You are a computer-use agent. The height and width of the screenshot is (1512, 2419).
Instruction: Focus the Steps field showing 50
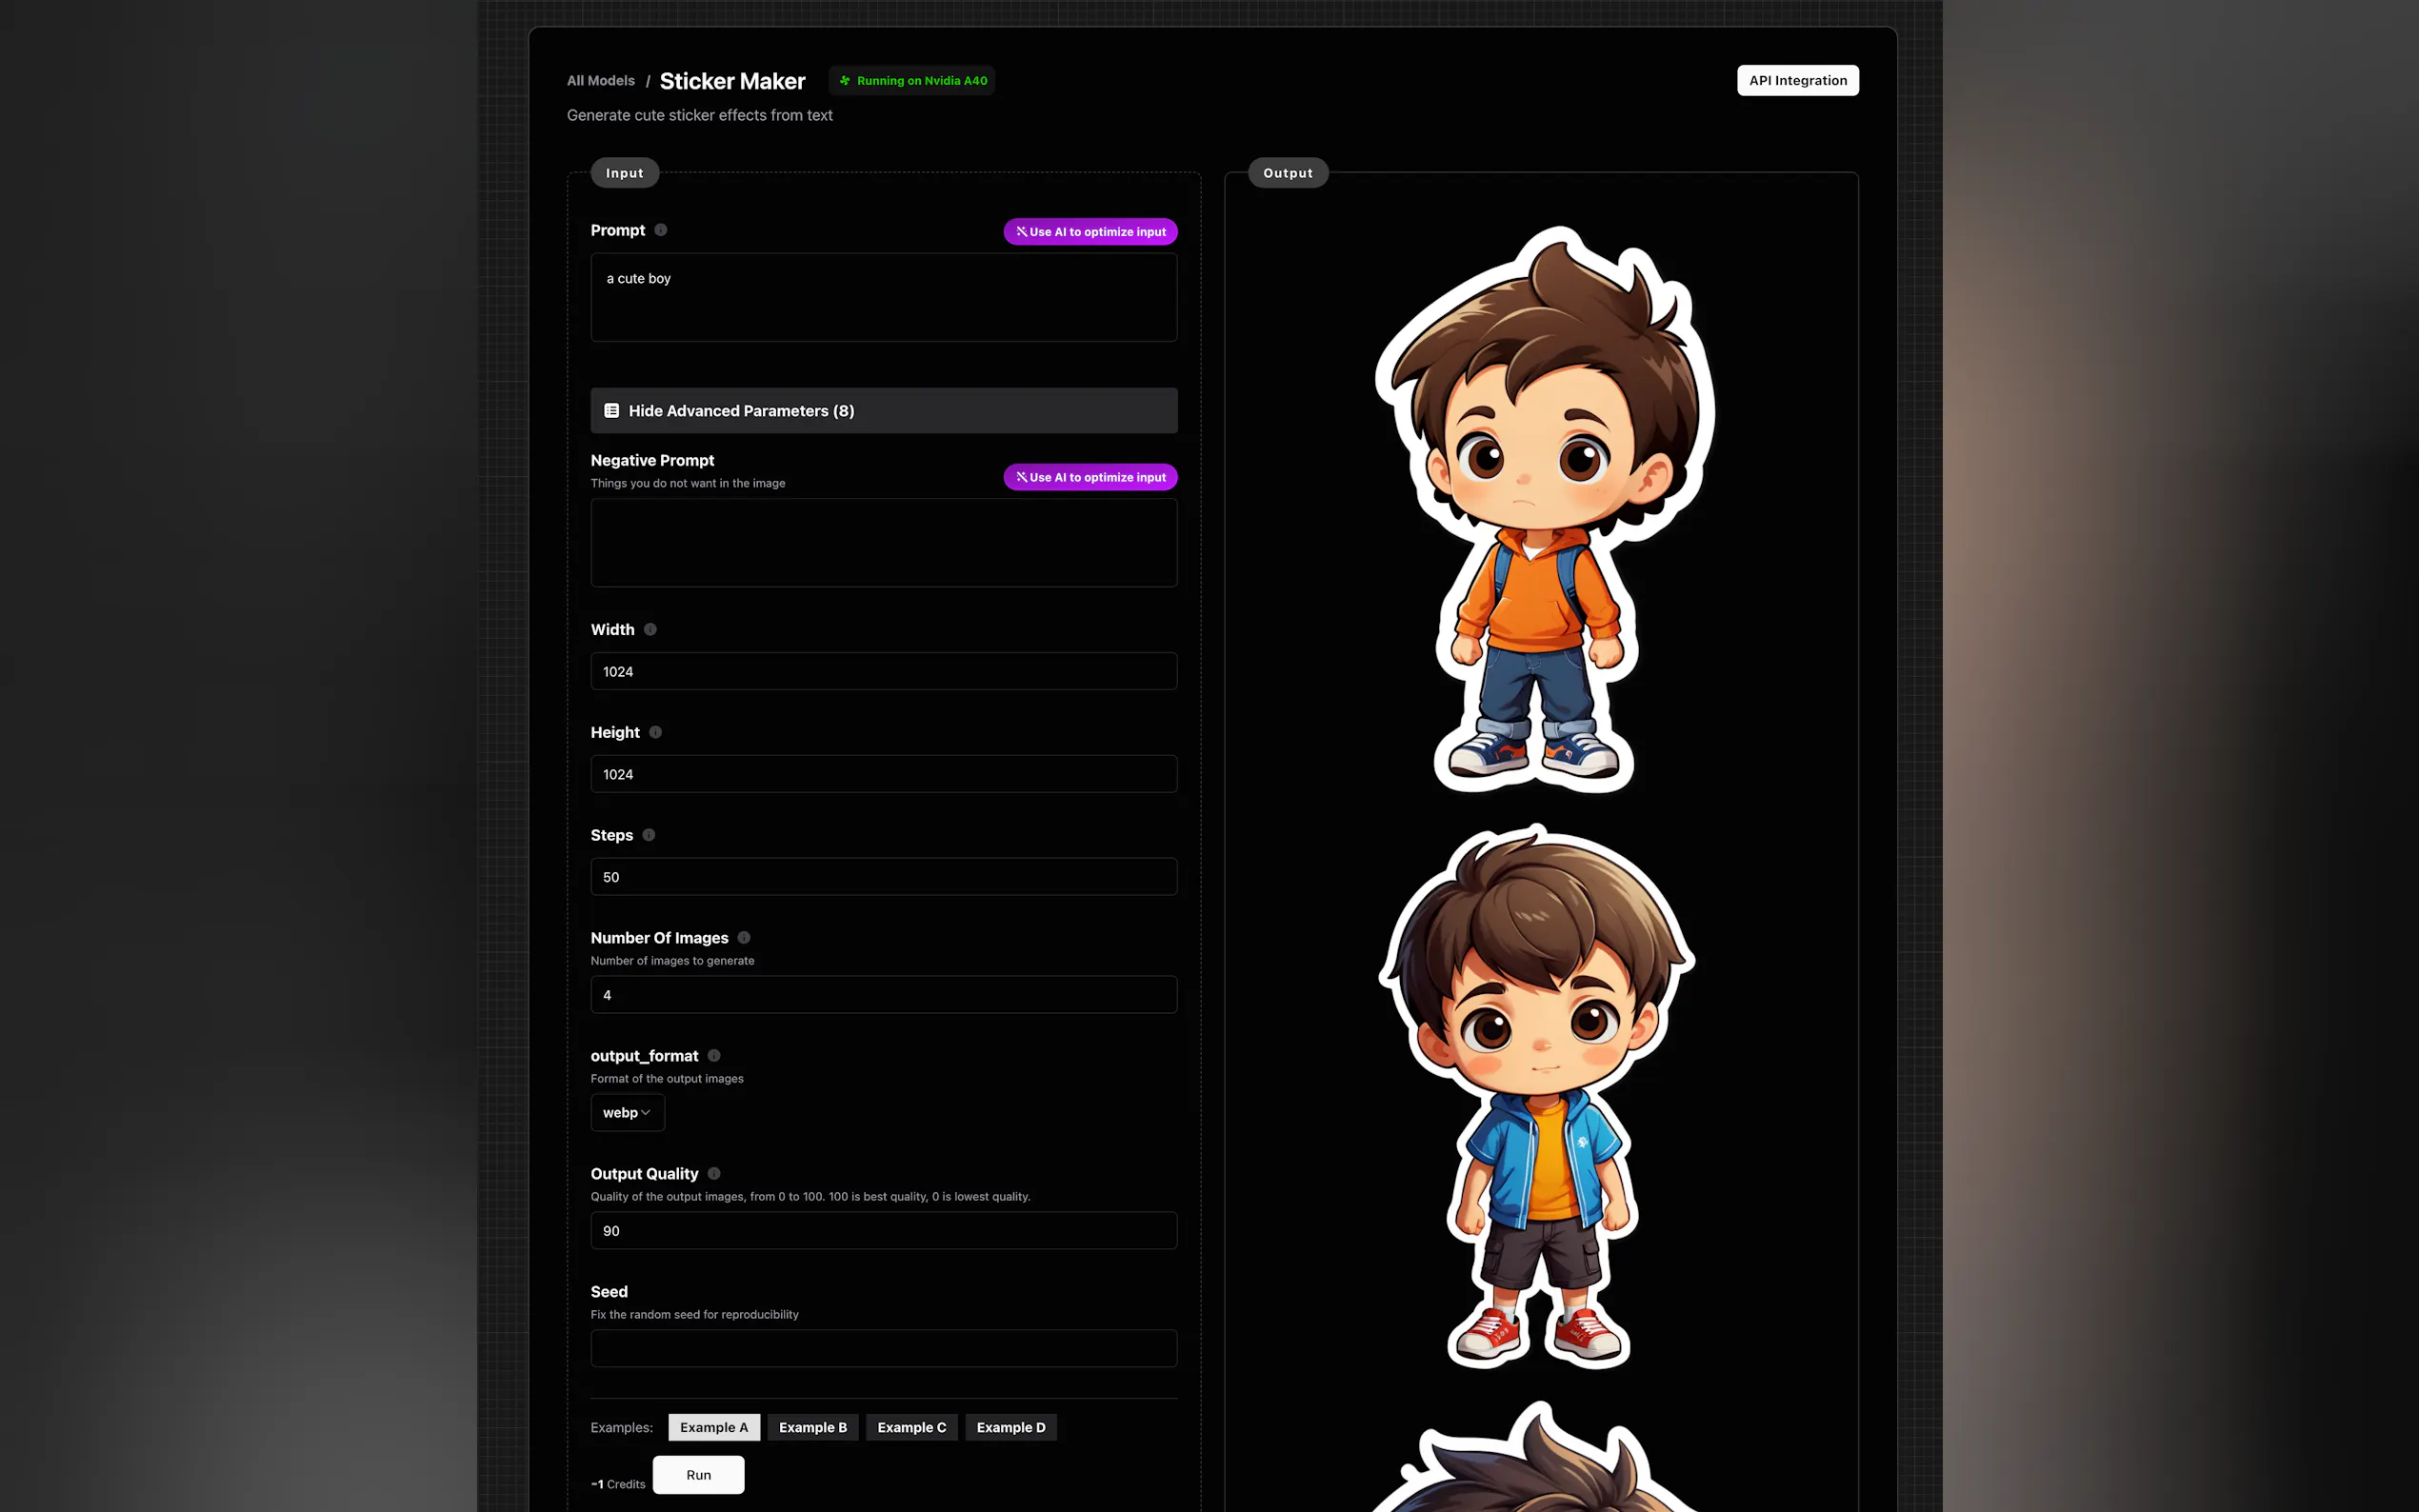pyautogui.click(x=883, y=877)
